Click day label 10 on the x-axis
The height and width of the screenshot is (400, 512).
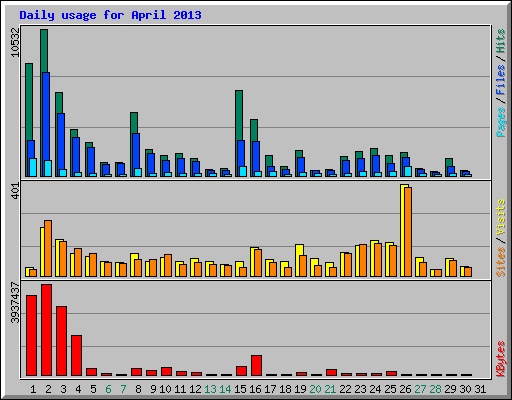click(165, 389)
